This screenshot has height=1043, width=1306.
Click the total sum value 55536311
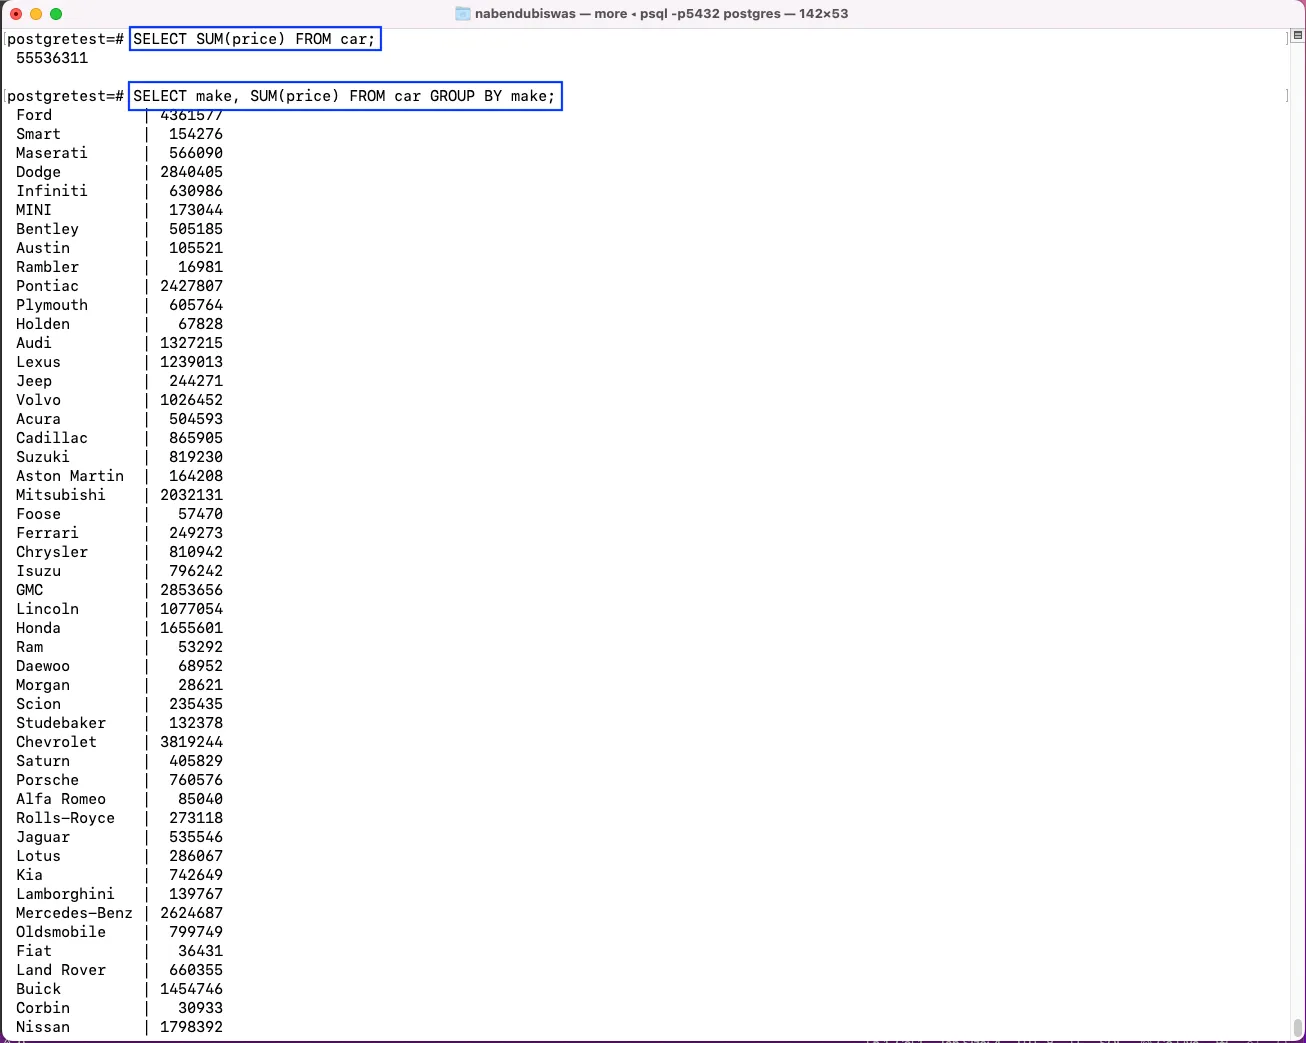pyautogui.click(x=52, y=58)
